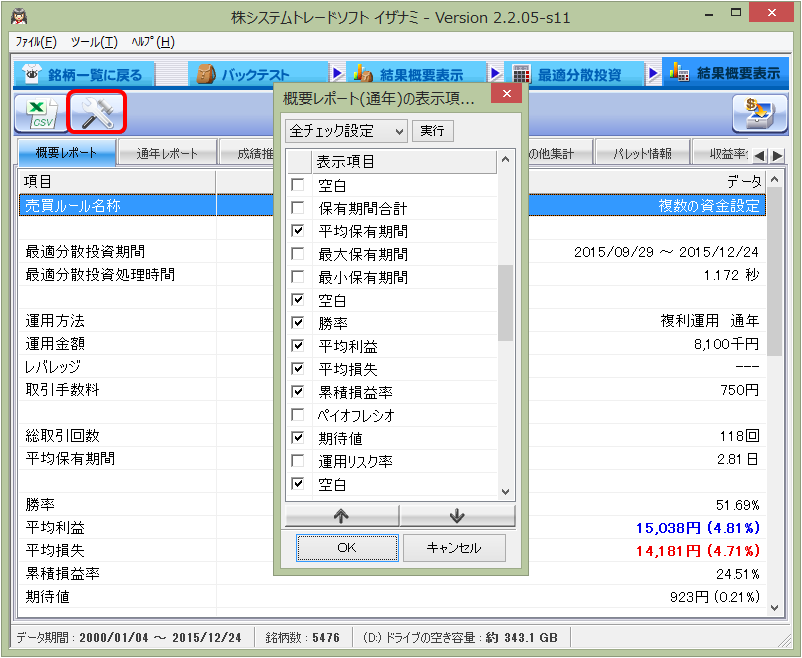This screenshot has width=802, height=658.
Task: Enable the 運用リスク率 checkbox
Action: (298, 460)
